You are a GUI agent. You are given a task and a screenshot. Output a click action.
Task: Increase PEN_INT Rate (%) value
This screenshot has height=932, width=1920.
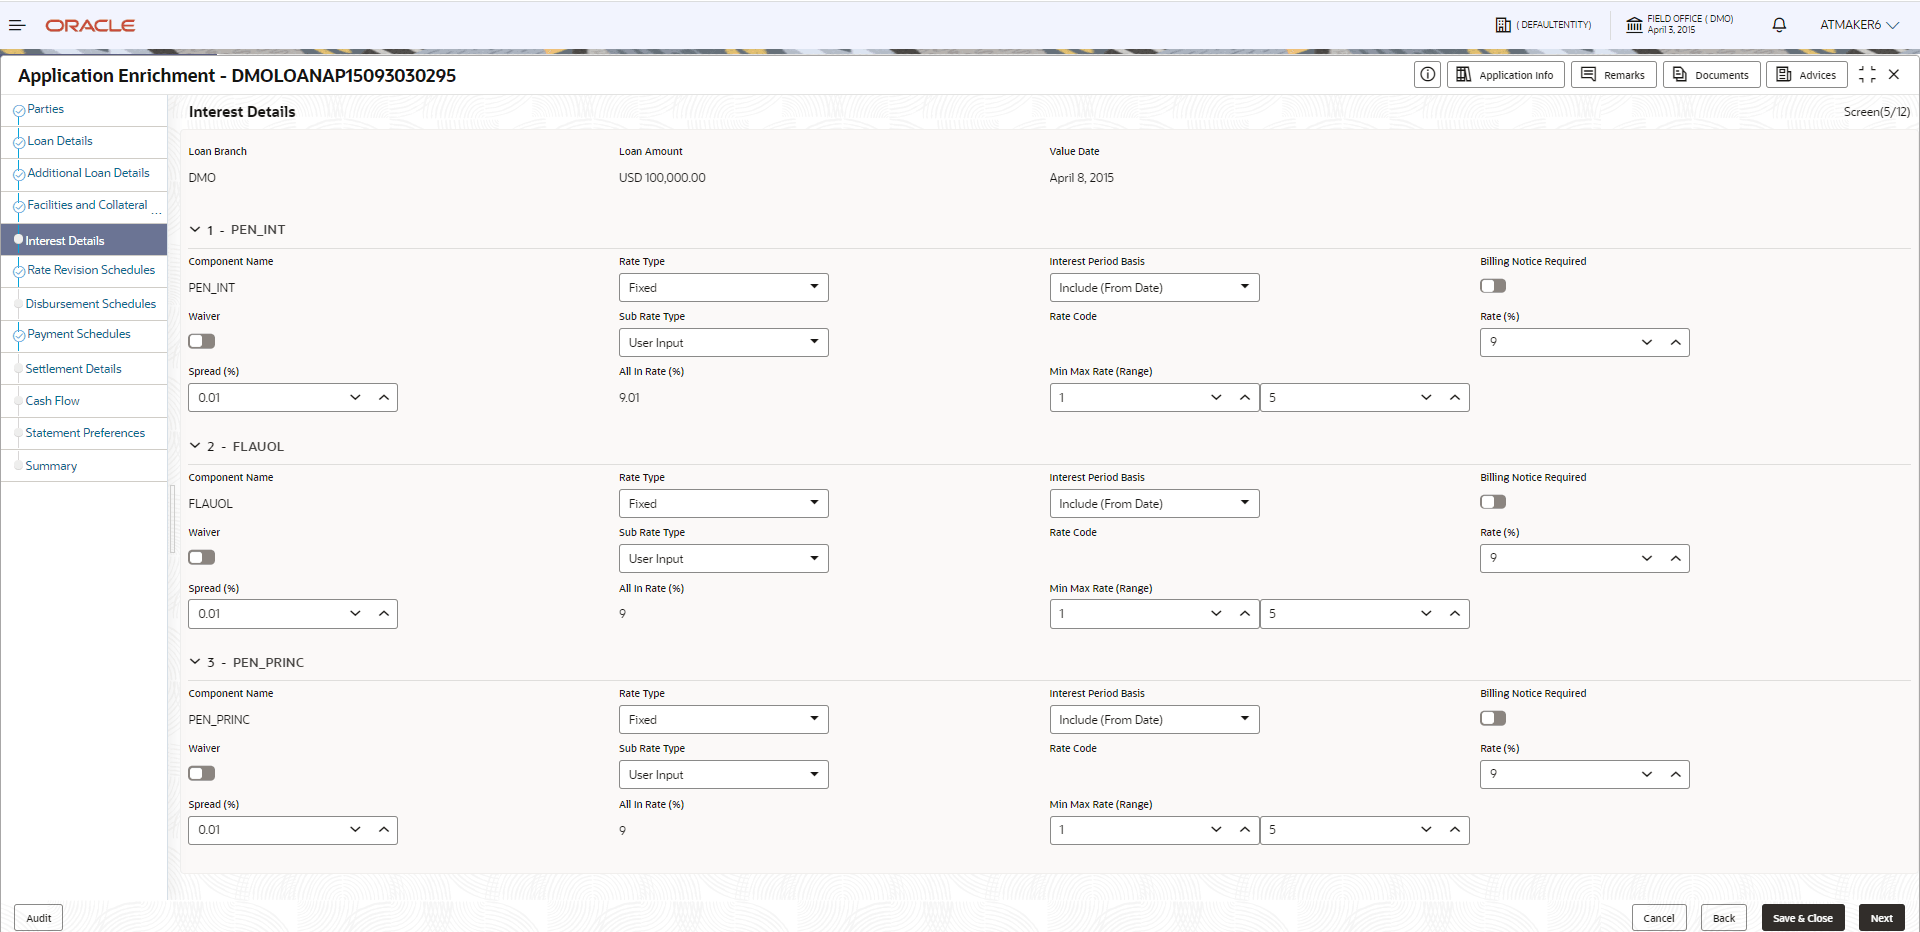[x=1675, y=342]
